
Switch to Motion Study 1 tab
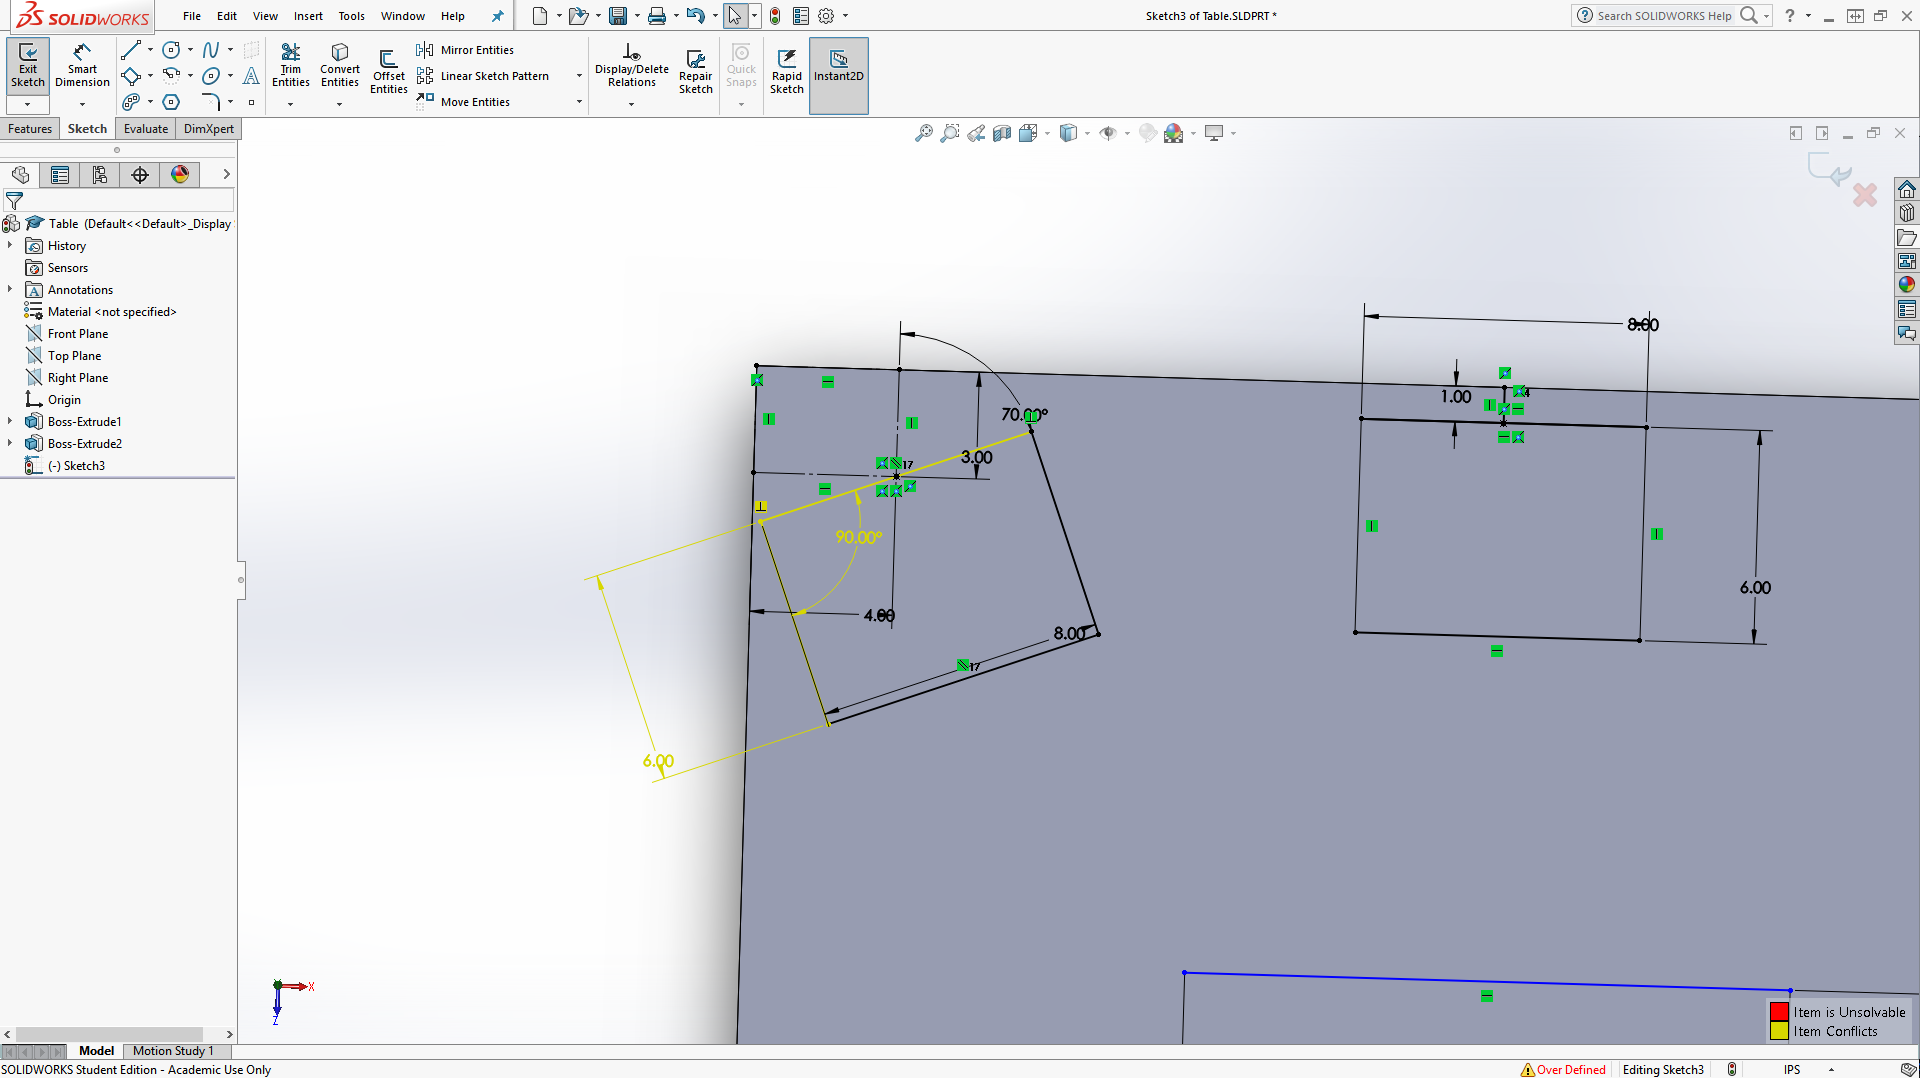click(173, 1051)
